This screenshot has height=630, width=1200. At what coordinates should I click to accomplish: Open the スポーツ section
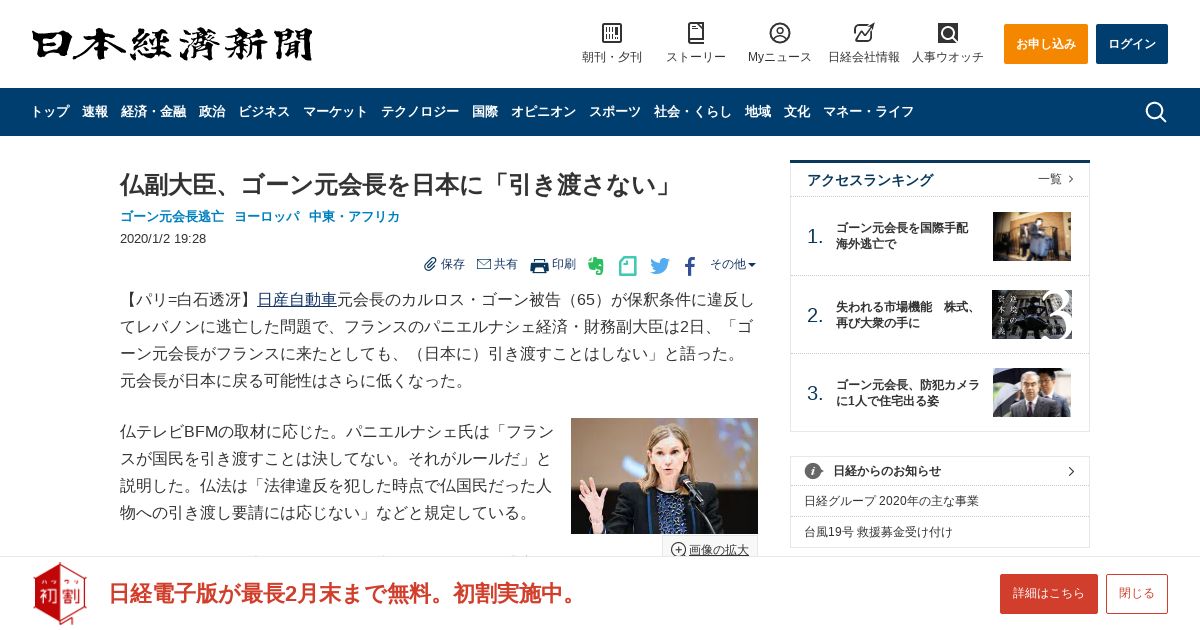point(615,112)
